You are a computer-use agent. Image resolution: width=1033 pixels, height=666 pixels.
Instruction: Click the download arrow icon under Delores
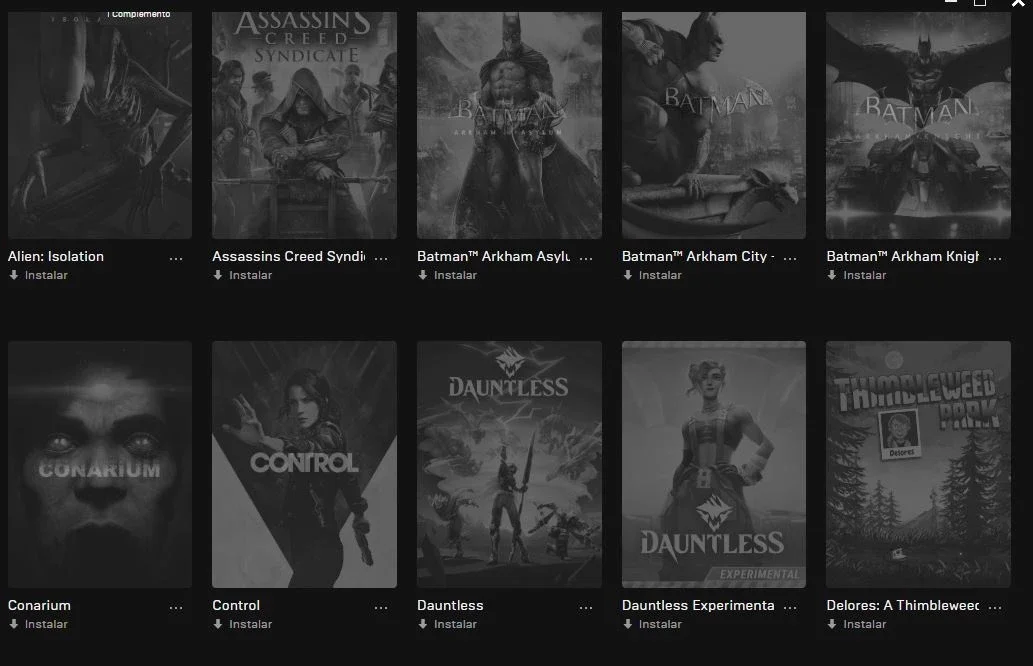tap(832, 624)
